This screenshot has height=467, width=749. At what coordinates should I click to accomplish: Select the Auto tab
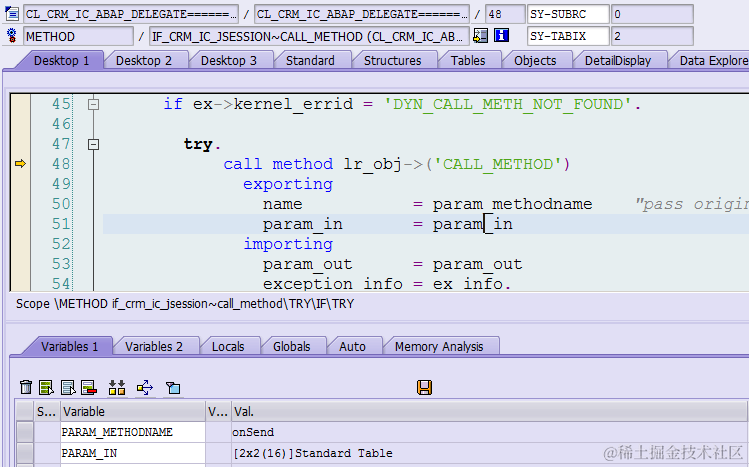coord(352,347)
